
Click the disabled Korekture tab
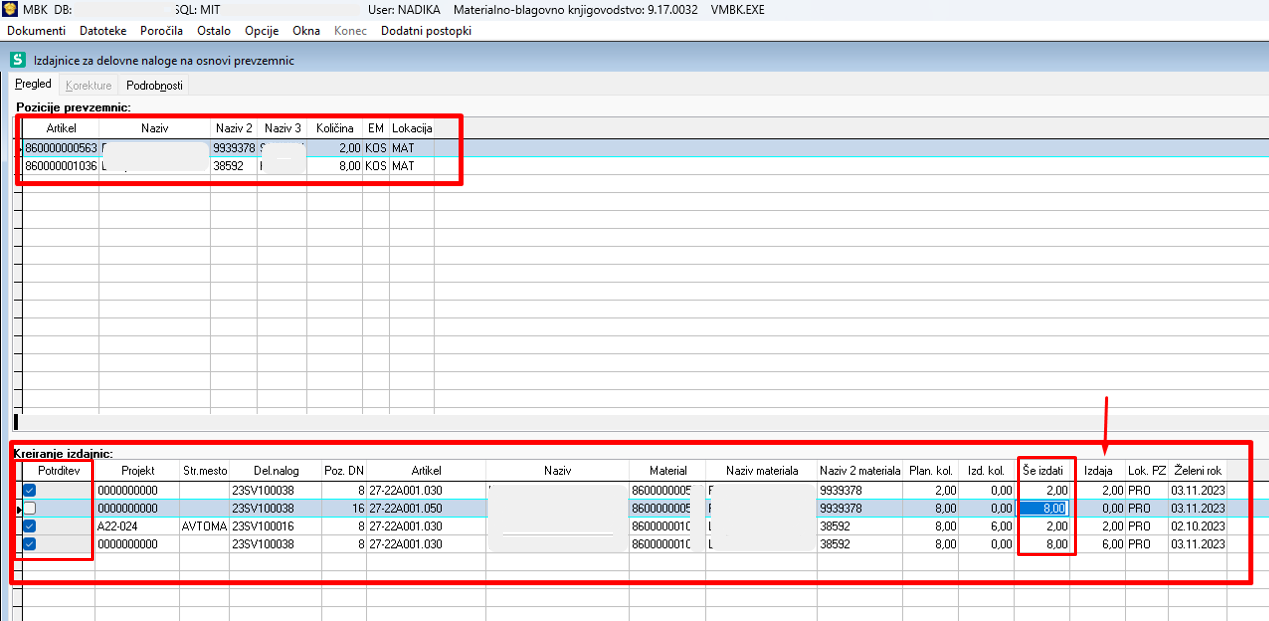coord(88,85)
